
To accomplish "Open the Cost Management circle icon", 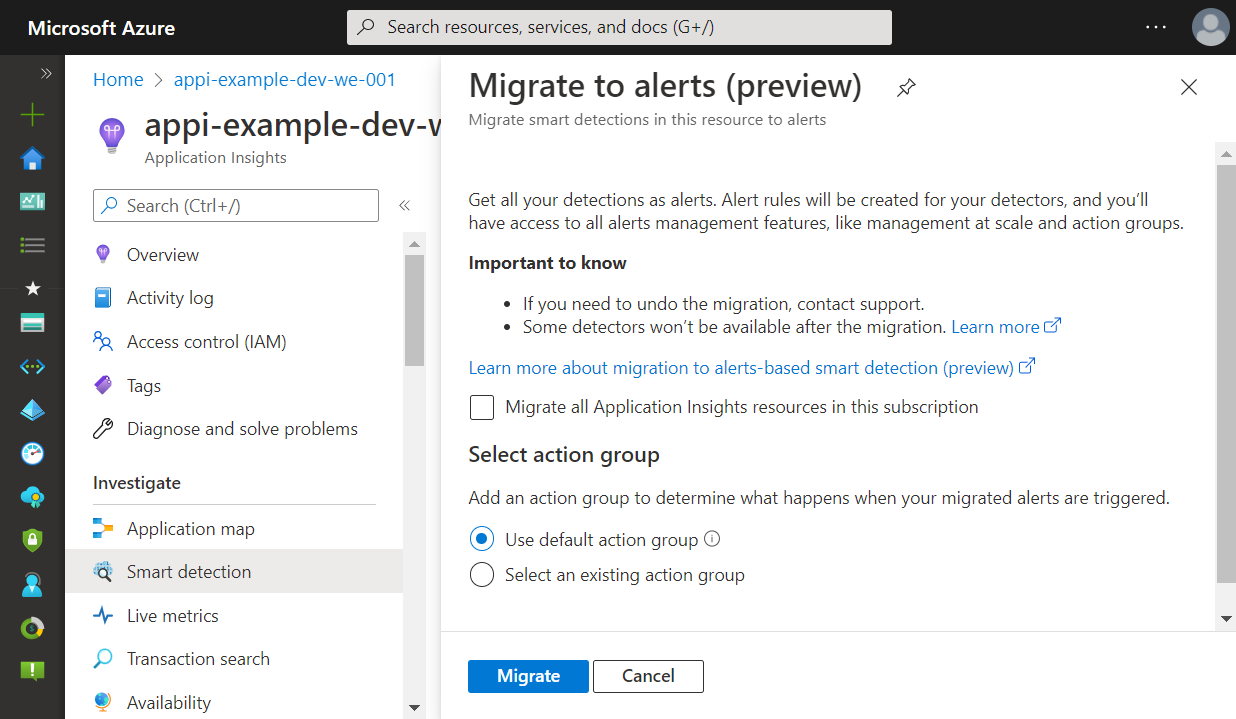I will coord(32,628).
